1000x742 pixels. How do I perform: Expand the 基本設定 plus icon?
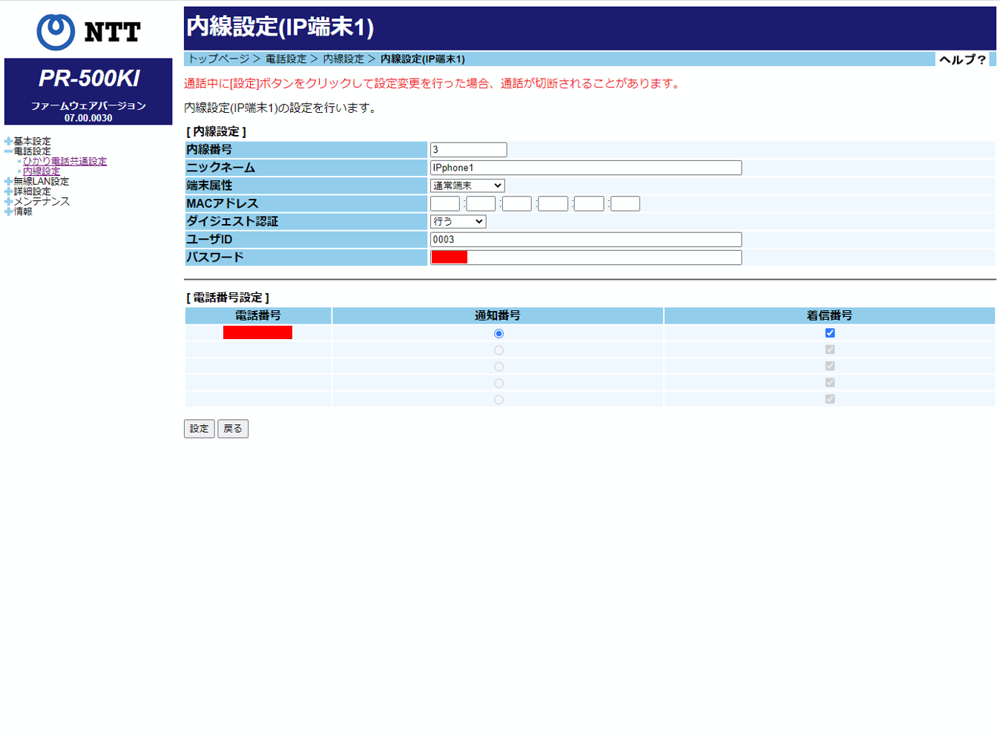(8, 141)
